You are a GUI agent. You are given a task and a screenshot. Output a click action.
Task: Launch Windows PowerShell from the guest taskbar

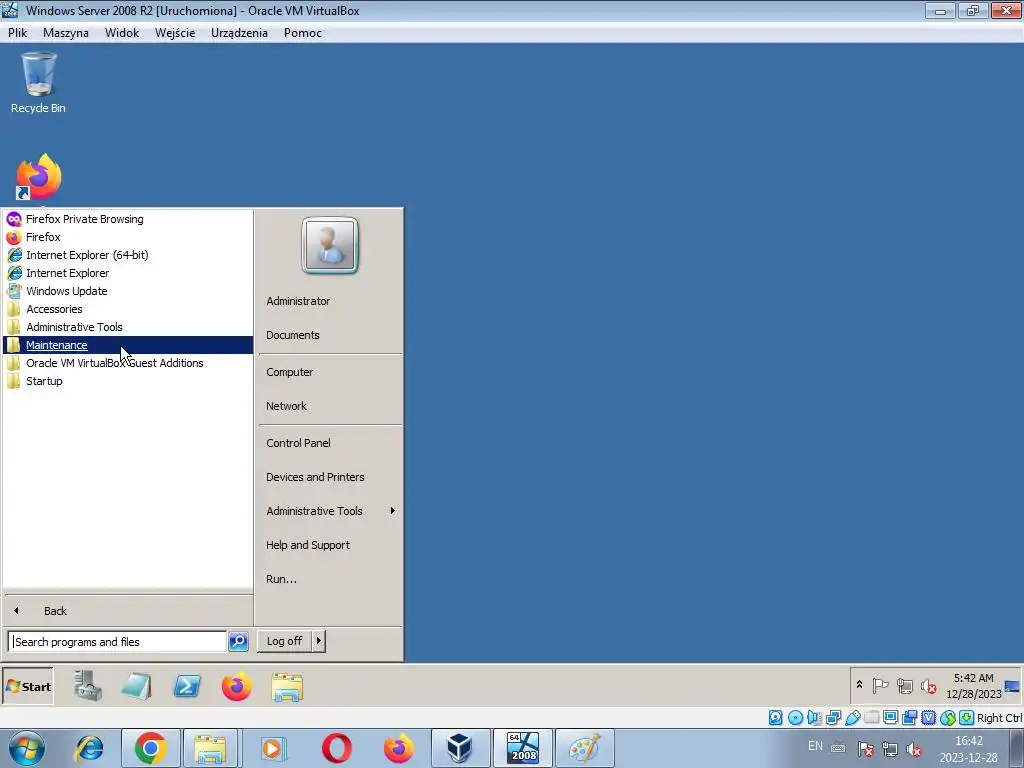pyautogui.click(x=187, y=687)
